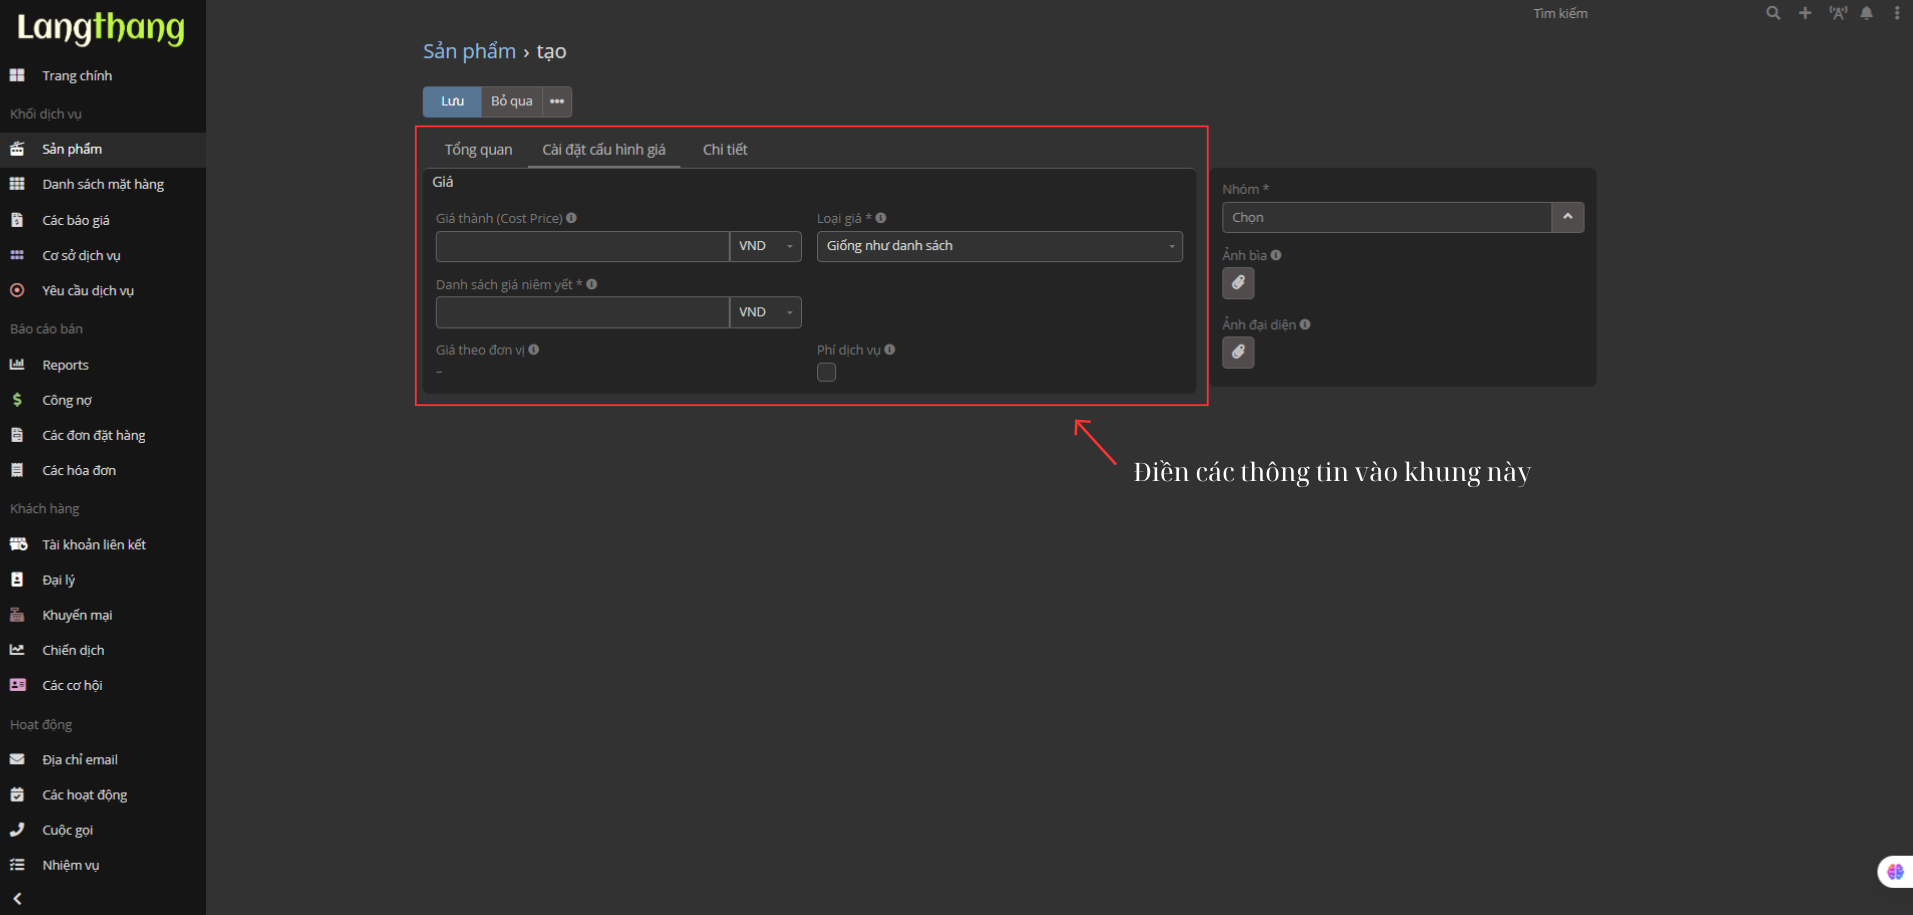Click the search magnifier icon
Viewport: 1913px width, 915px height.
(1773, 13)
